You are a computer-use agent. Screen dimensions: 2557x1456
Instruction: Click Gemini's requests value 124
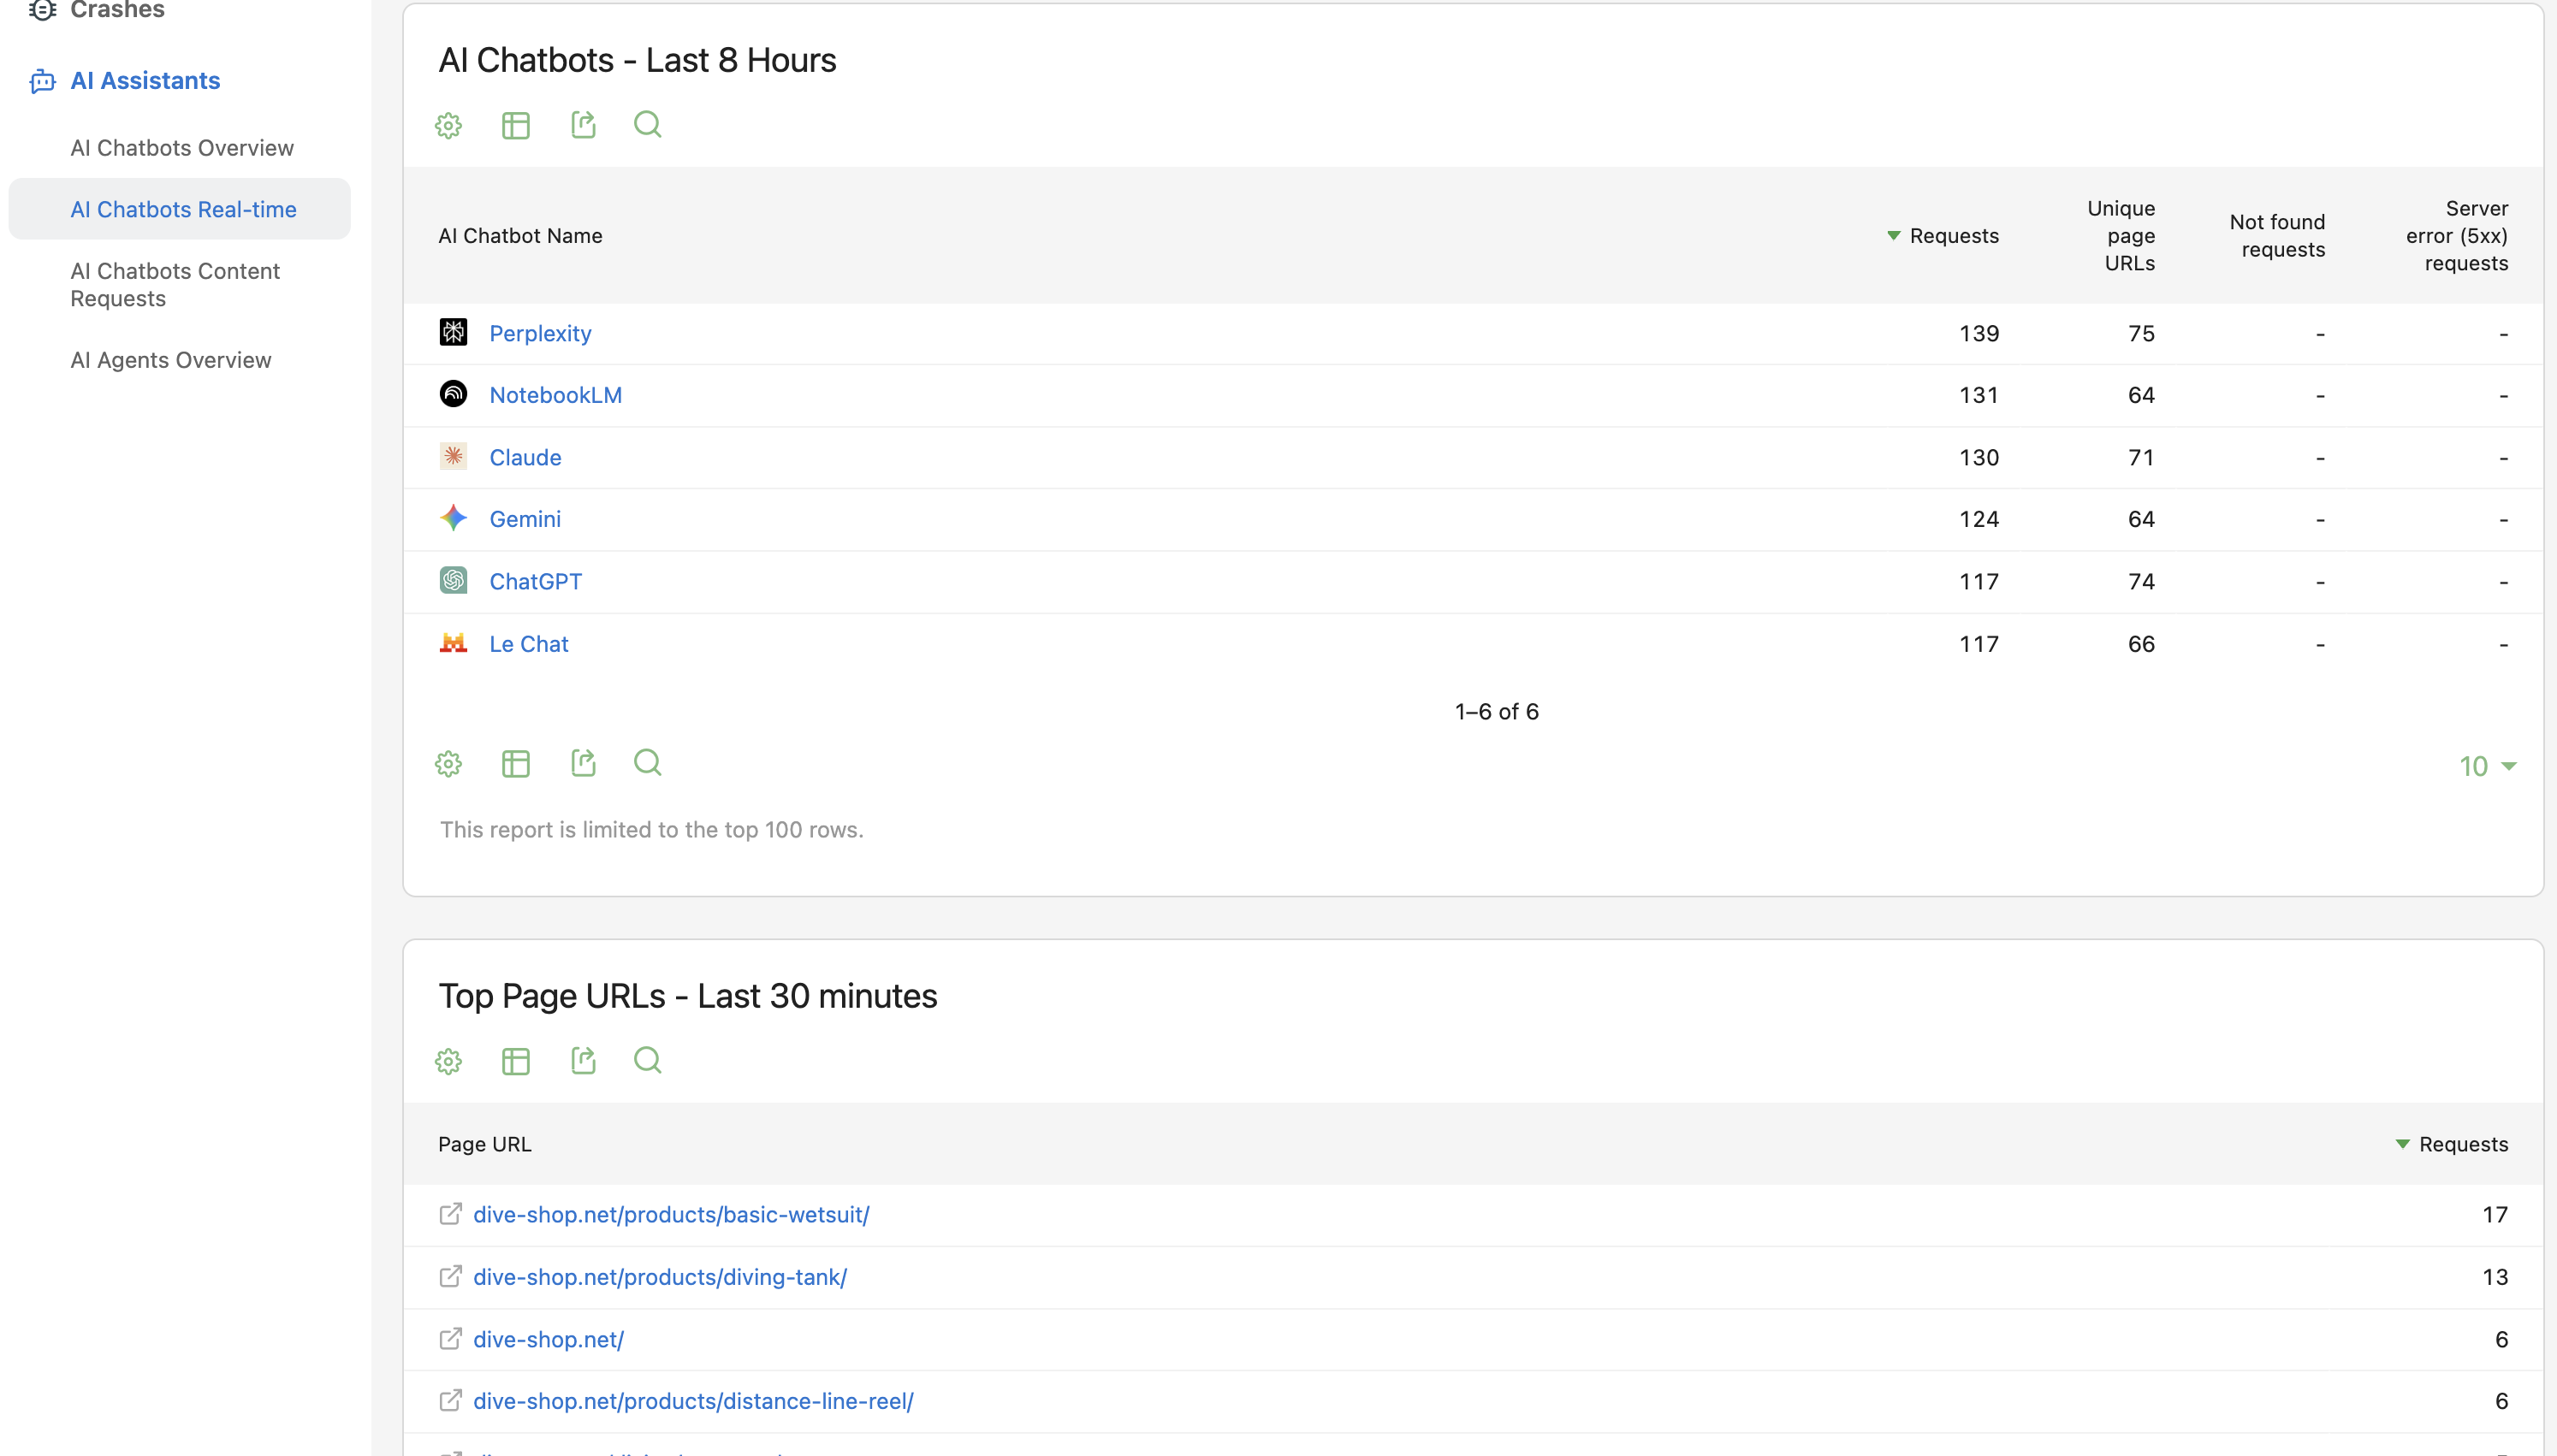pyautogui.click(x=1979, y=519)
